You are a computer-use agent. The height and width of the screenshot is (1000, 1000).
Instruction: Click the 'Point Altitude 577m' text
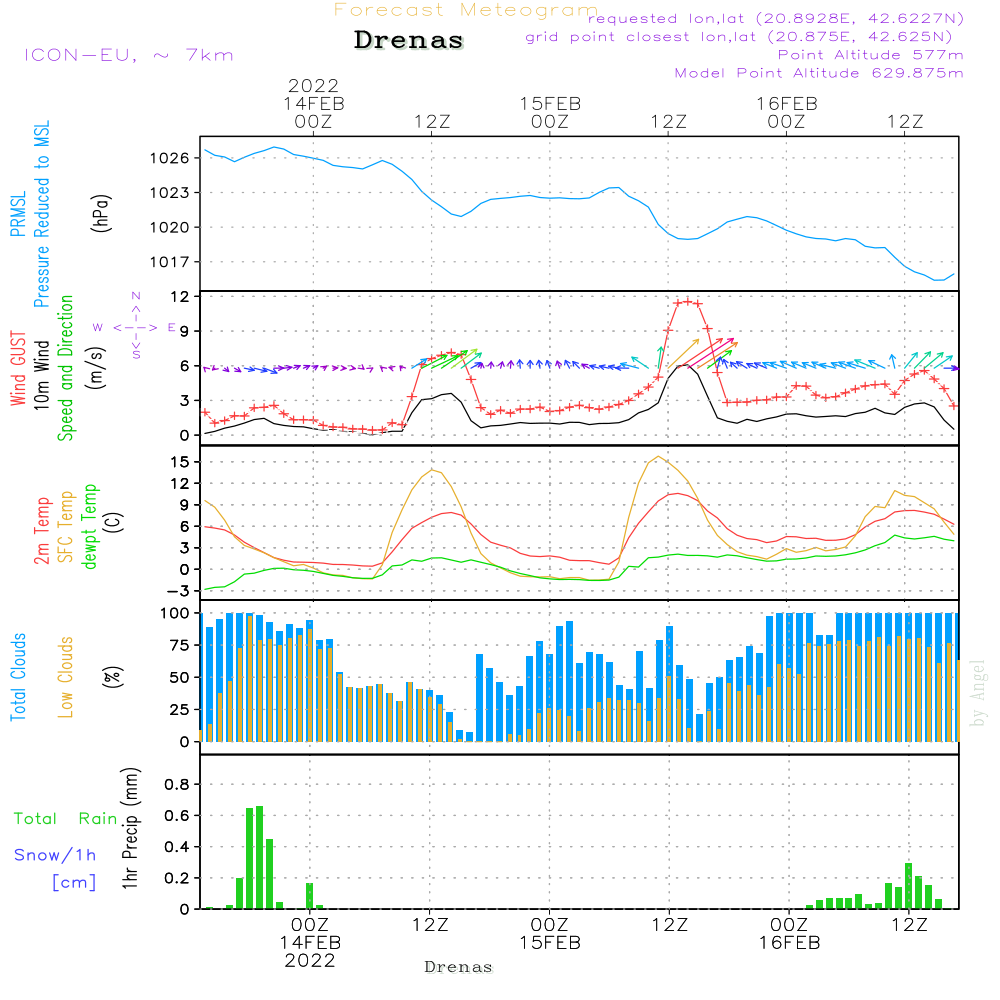click(x=870, y=55)
